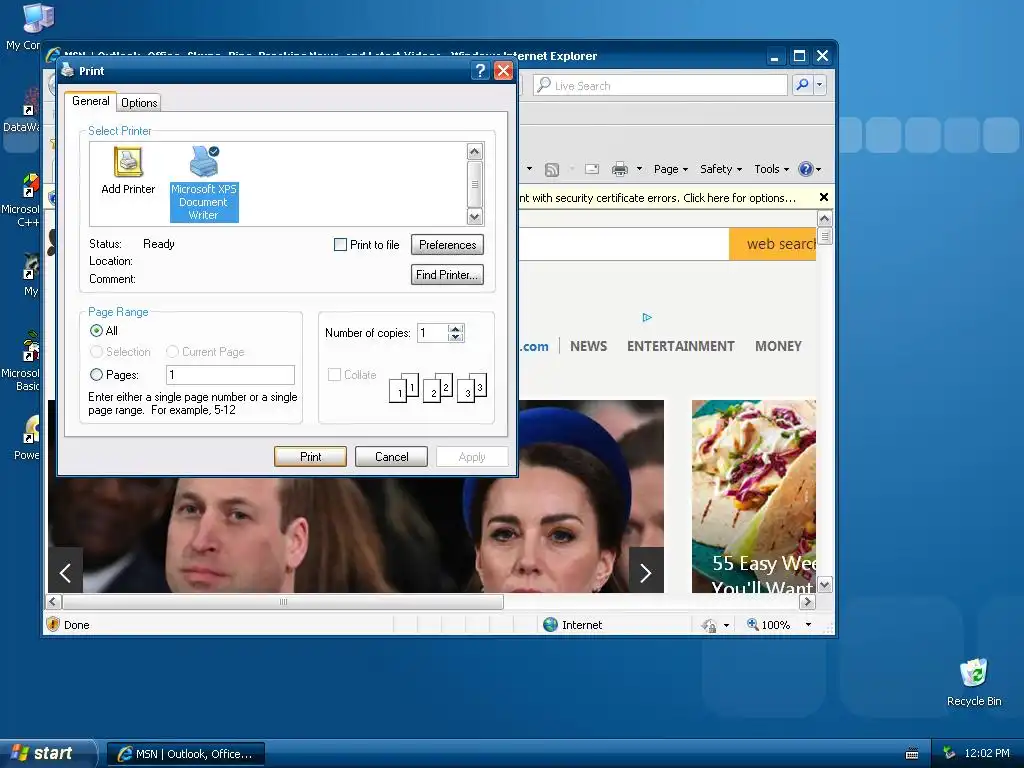
Task: Increase number of copies with up arrow
Action: 456,328
